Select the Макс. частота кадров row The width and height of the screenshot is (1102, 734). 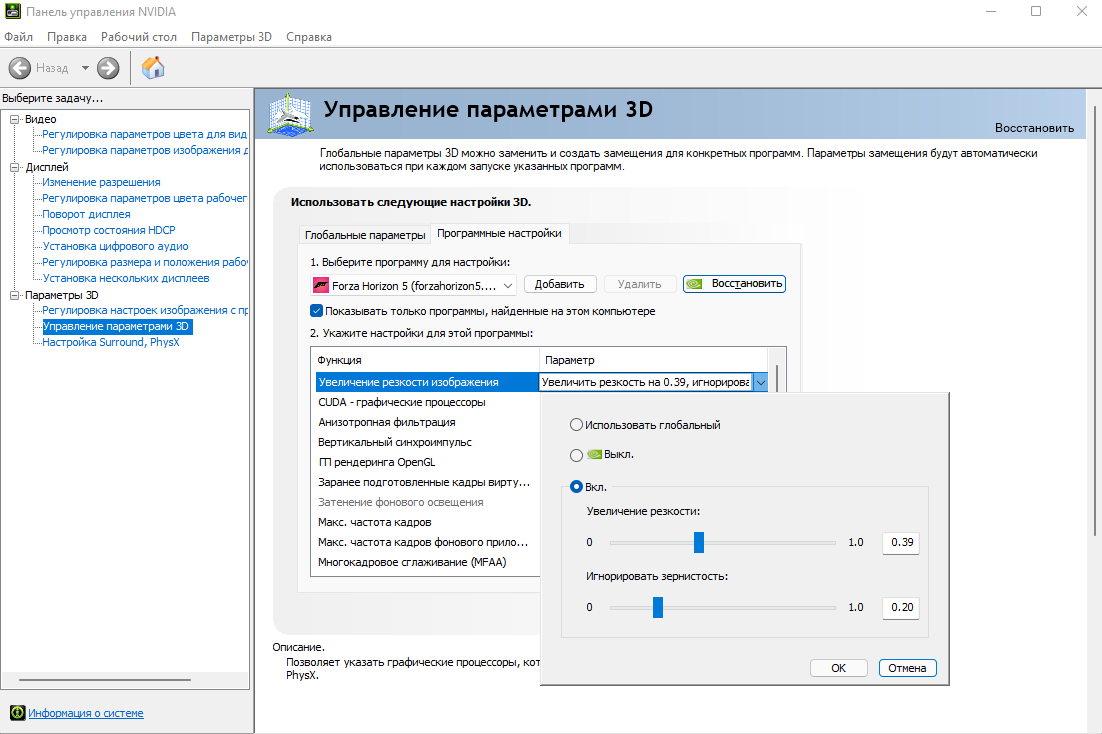pos(427,522)
